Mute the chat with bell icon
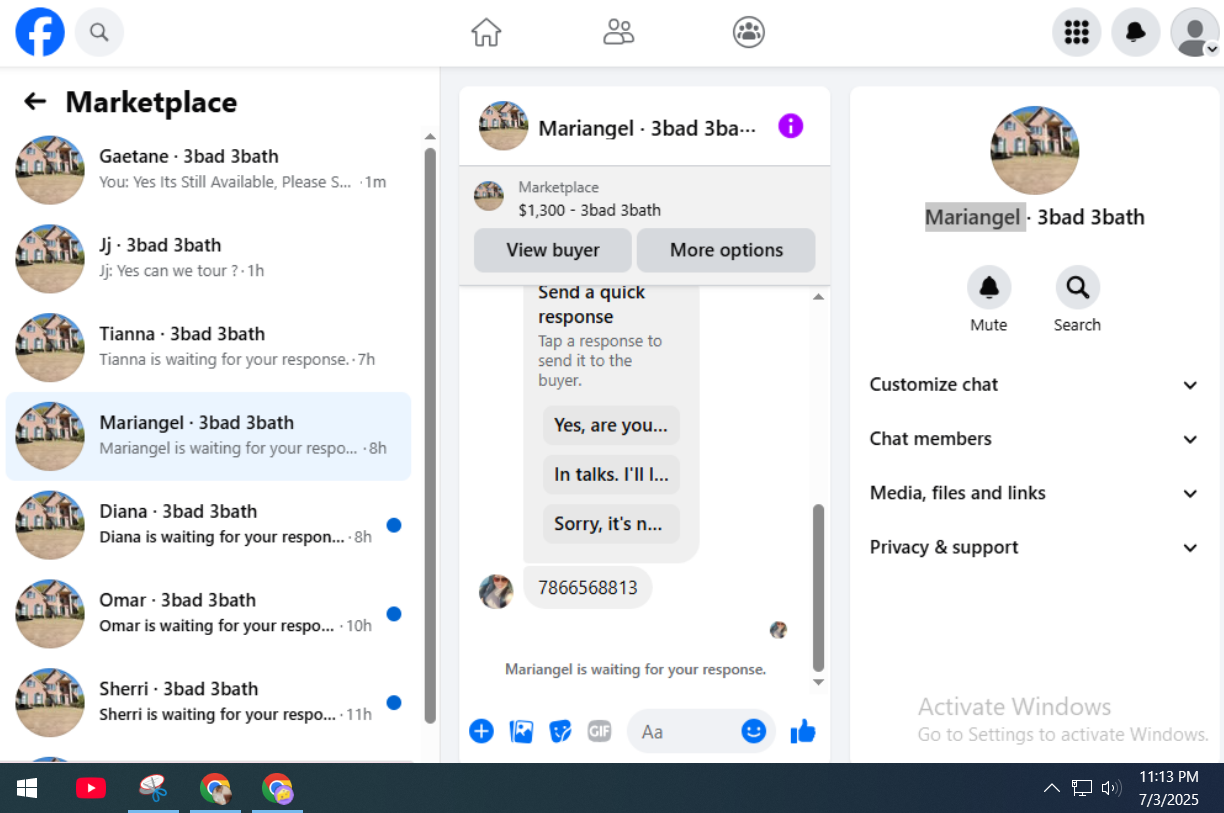Viewport: 1224px width, 813px height. 989,288
